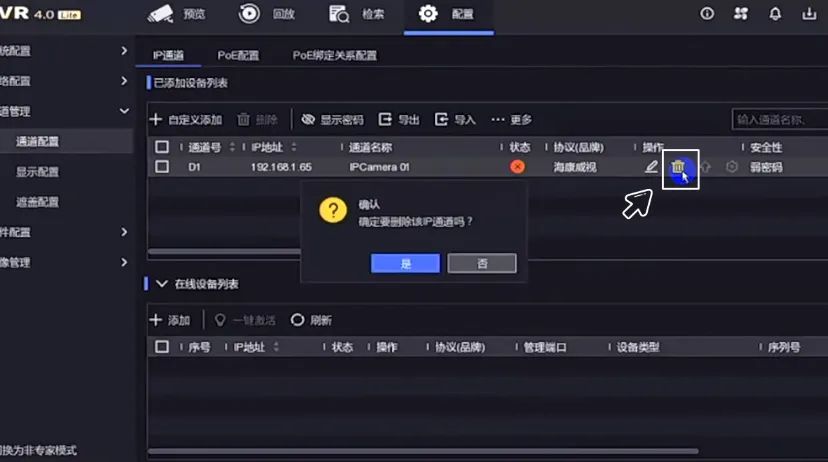This screenshot has width=828, height=462.
Task: Click the 输入通道名称 search field
Action: pyautogui.click(x=778, y=120)
